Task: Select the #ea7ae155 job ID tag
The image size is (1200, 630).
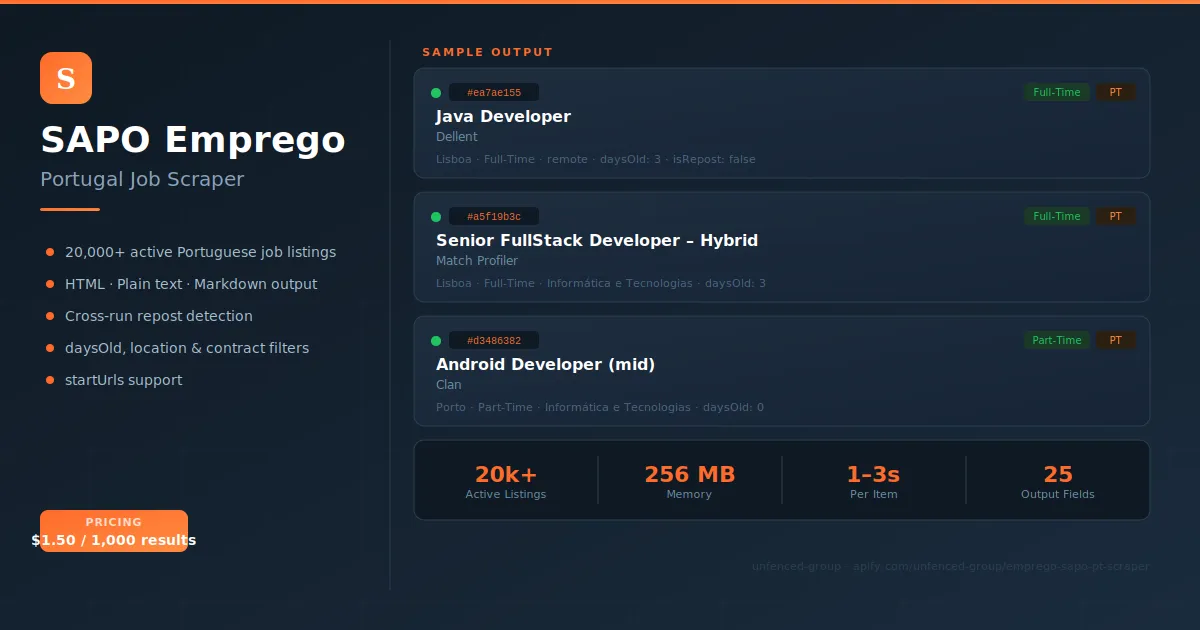Action: [494, 92]
